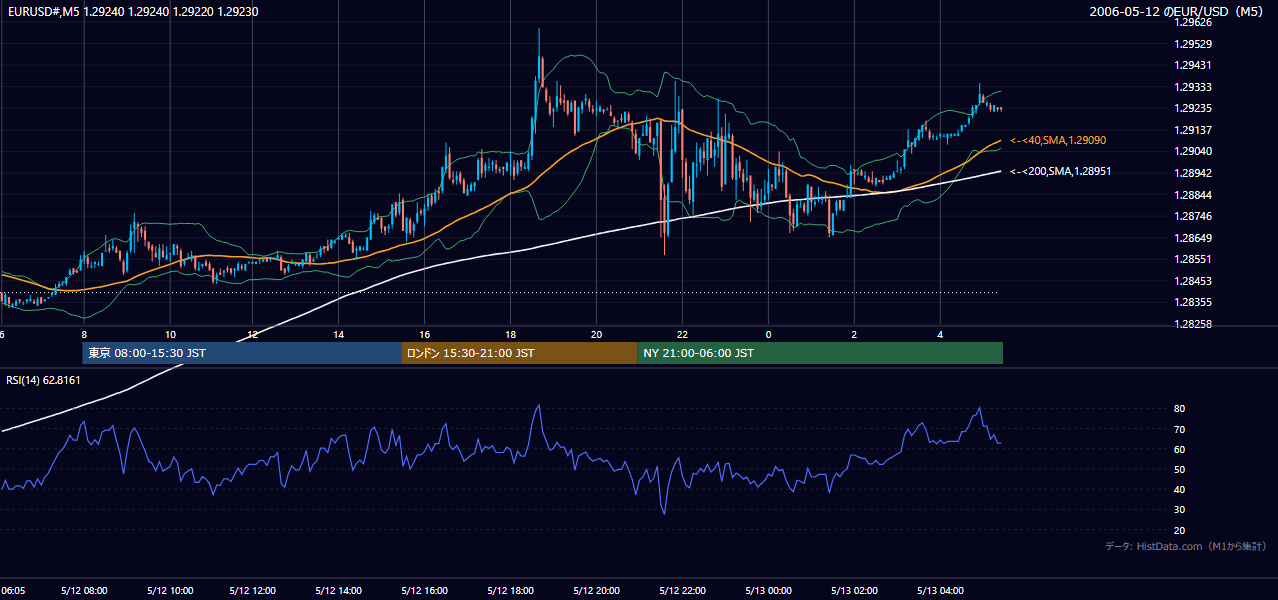Click the orange '<--<40,SMA,1.29090' label

coord(1058,141)
